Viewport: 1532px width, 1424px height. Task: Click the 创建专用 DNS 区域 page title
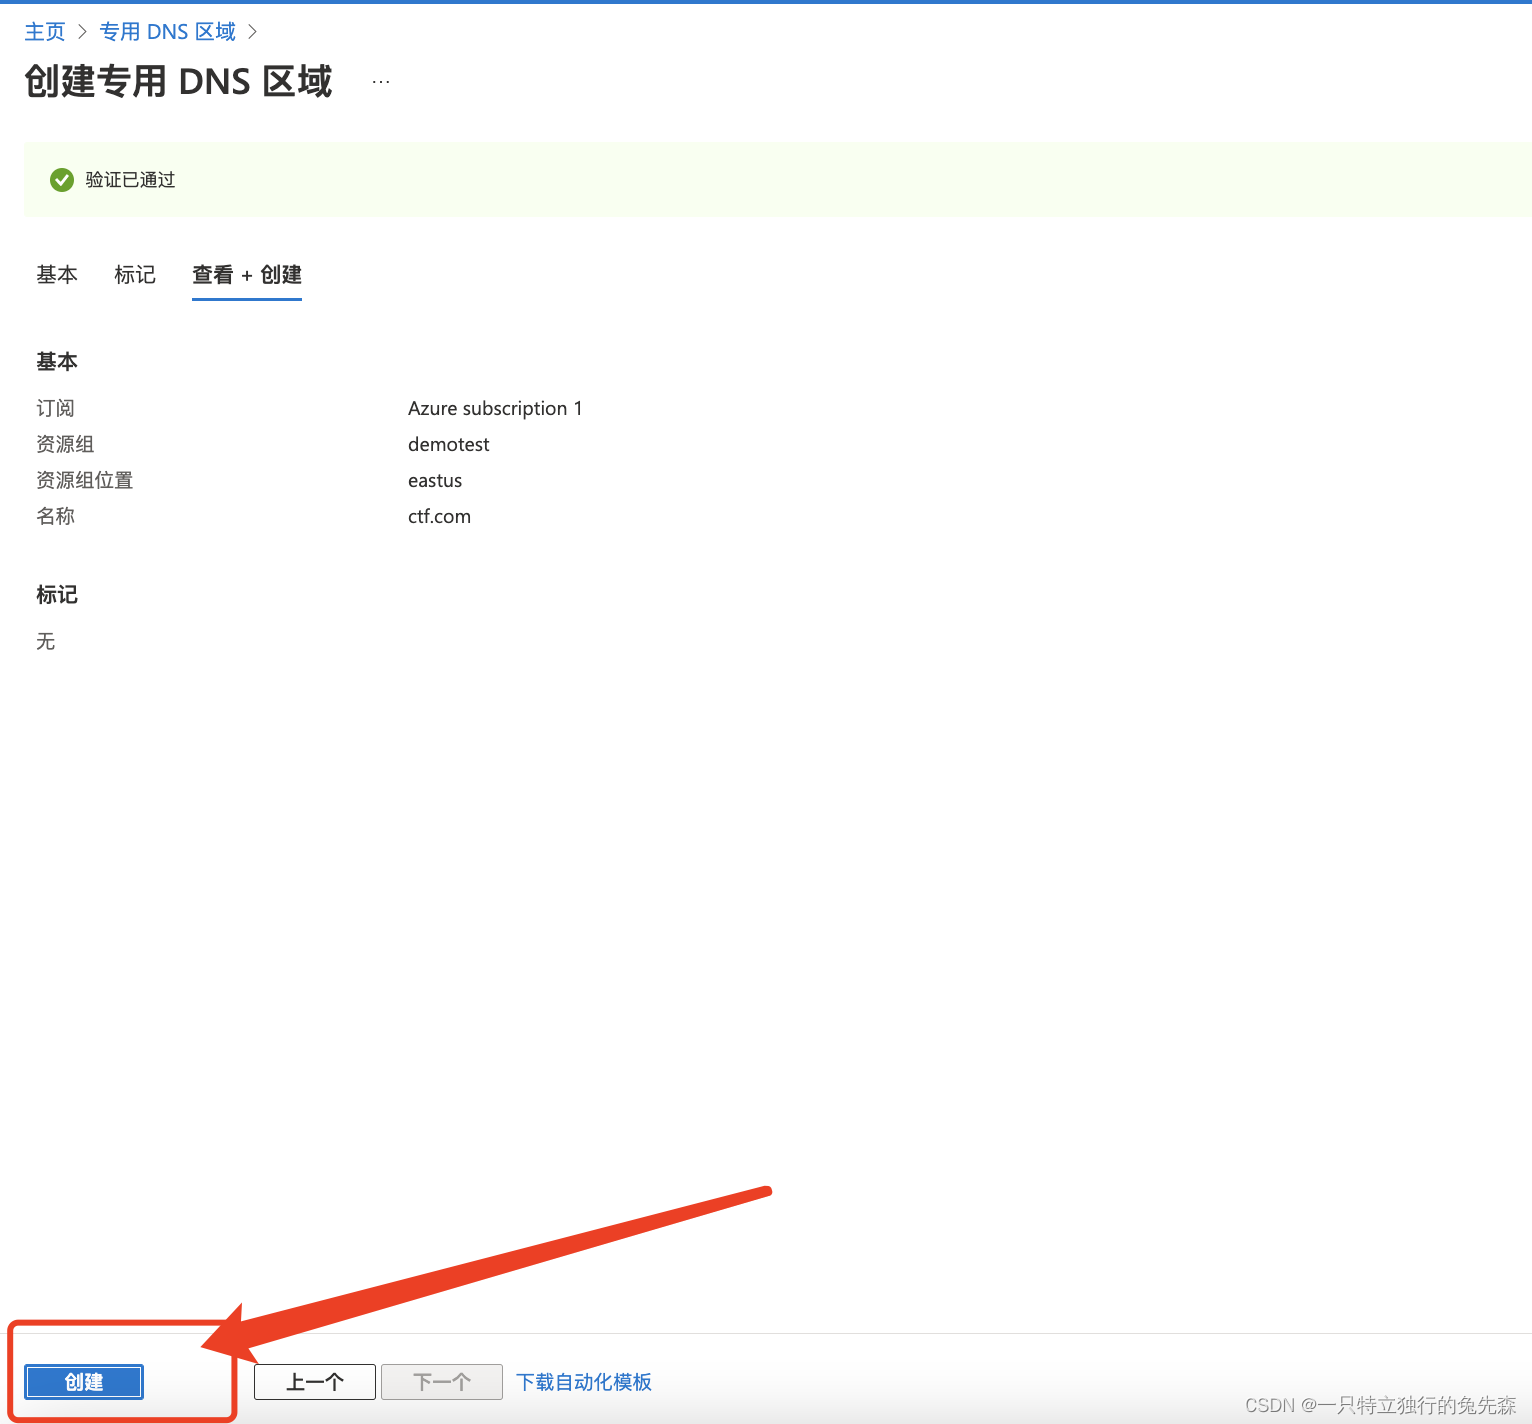[178, 82]
